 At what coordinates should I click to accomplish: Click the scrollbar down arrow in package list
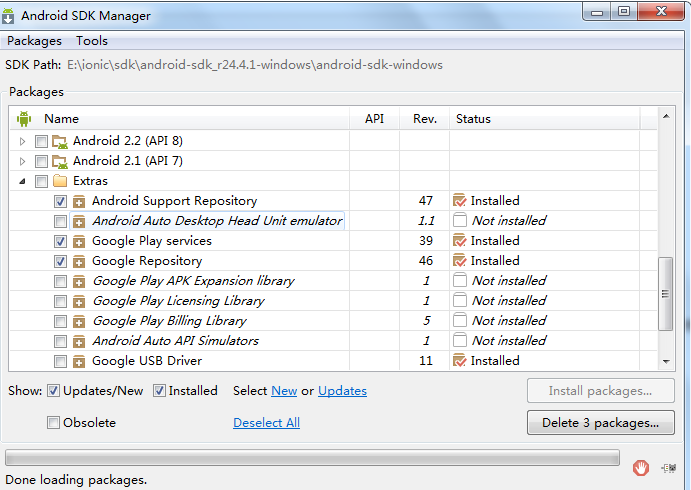click(666, 362)
